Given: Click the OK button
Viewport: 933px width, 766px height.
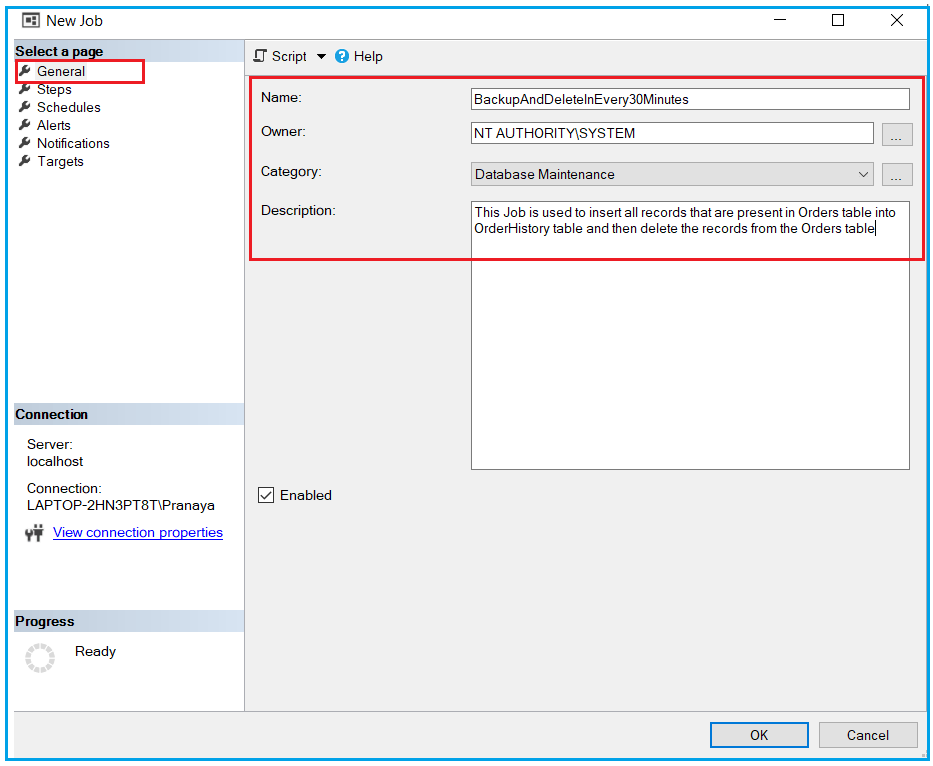Looking at the screenshot, I should coord(758,734).
